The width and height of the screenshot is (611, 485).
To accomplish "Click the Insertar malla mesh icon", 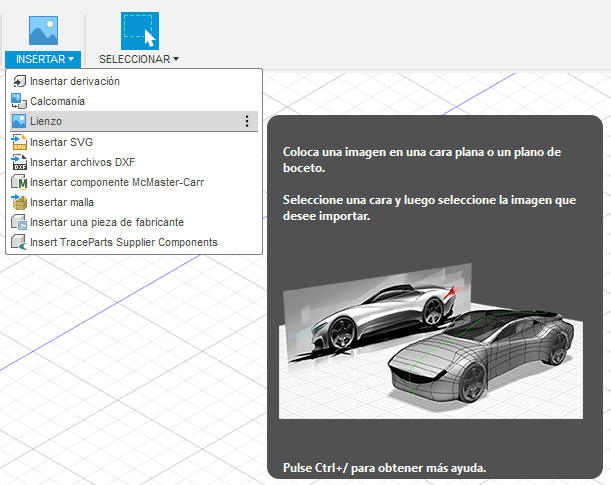I will click(x=19, y=202).
